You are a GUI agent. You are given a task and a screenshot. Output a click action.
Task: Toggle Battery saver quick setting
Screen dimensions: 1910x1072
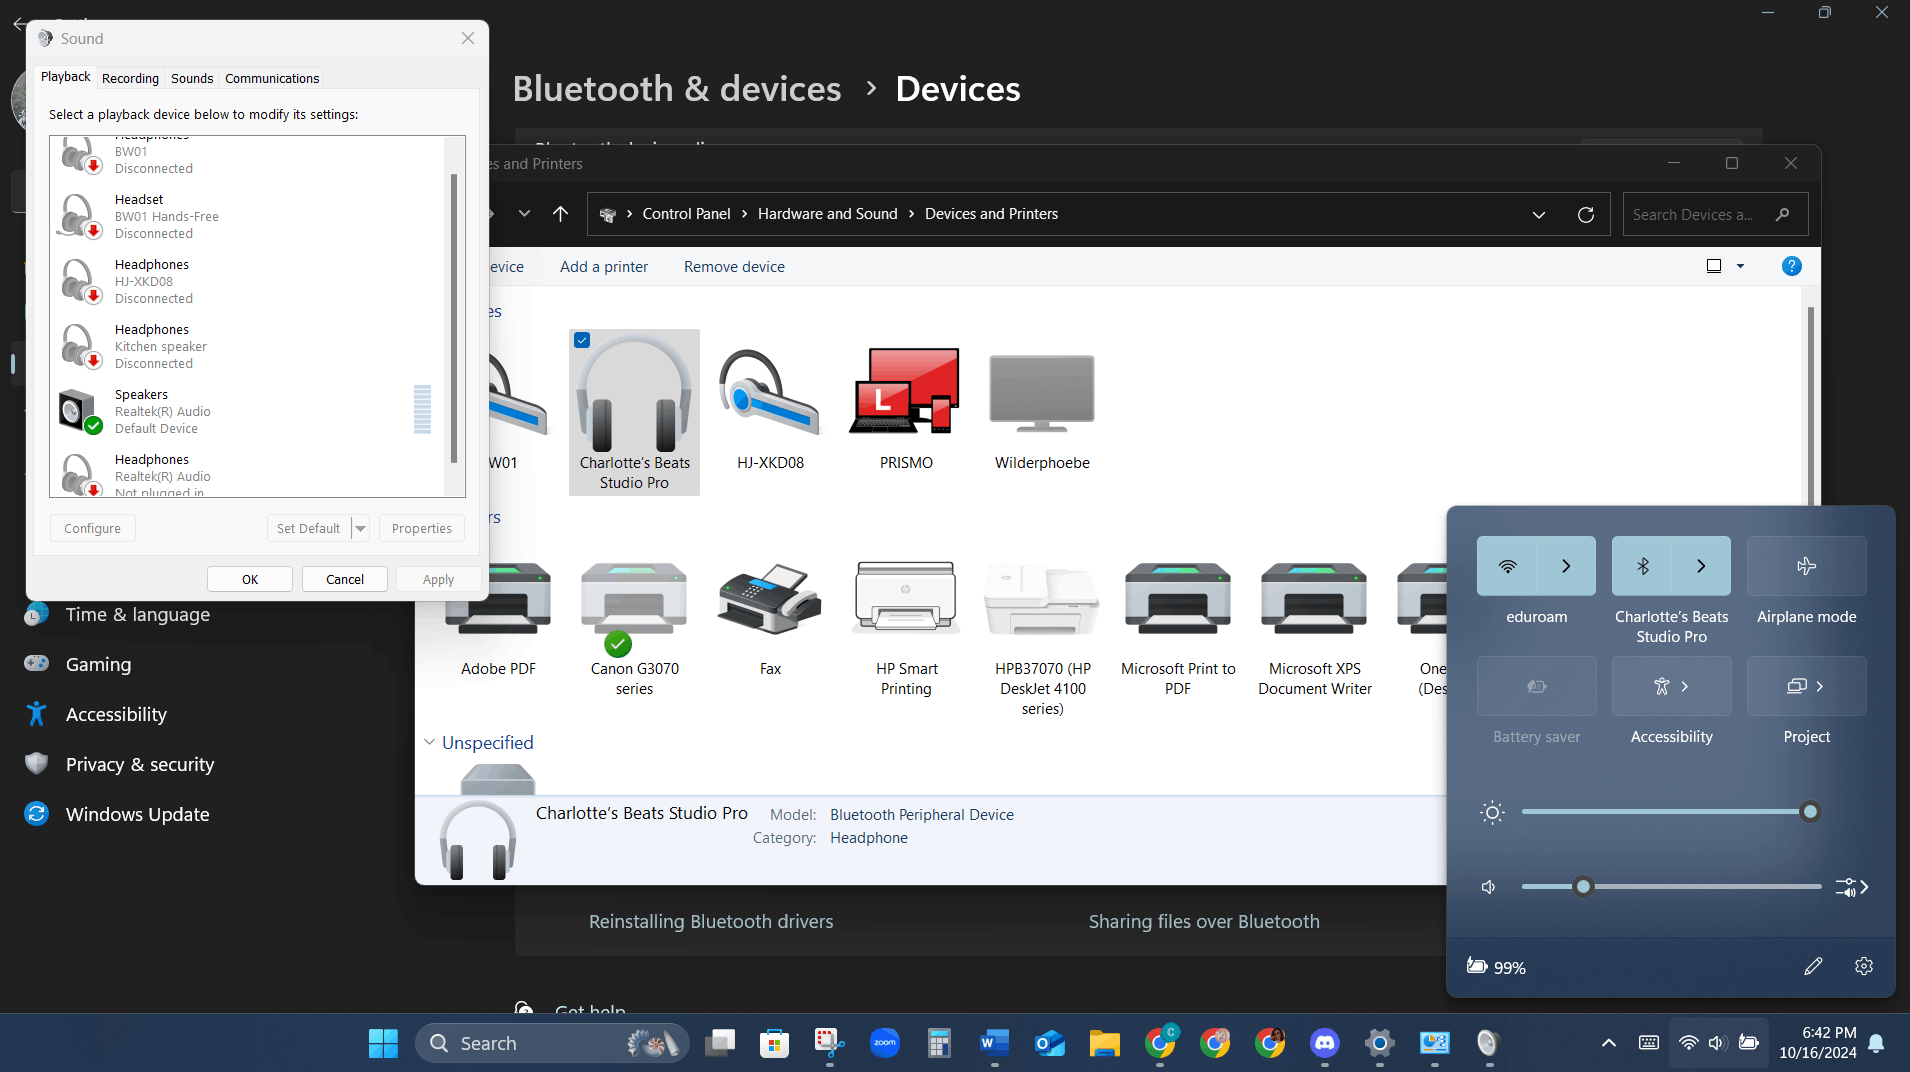(1536, 686)
